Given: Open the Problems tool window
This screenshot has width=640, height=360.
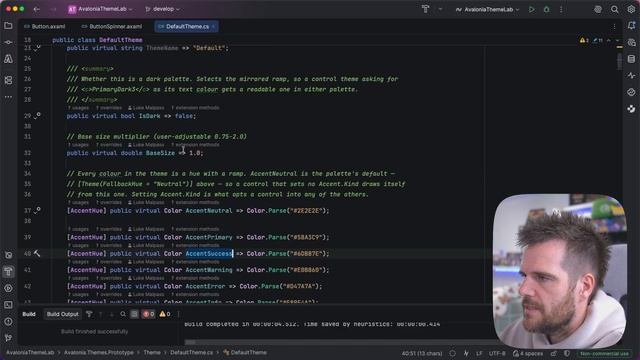Looking at the screenshot, I should point(8,322).
